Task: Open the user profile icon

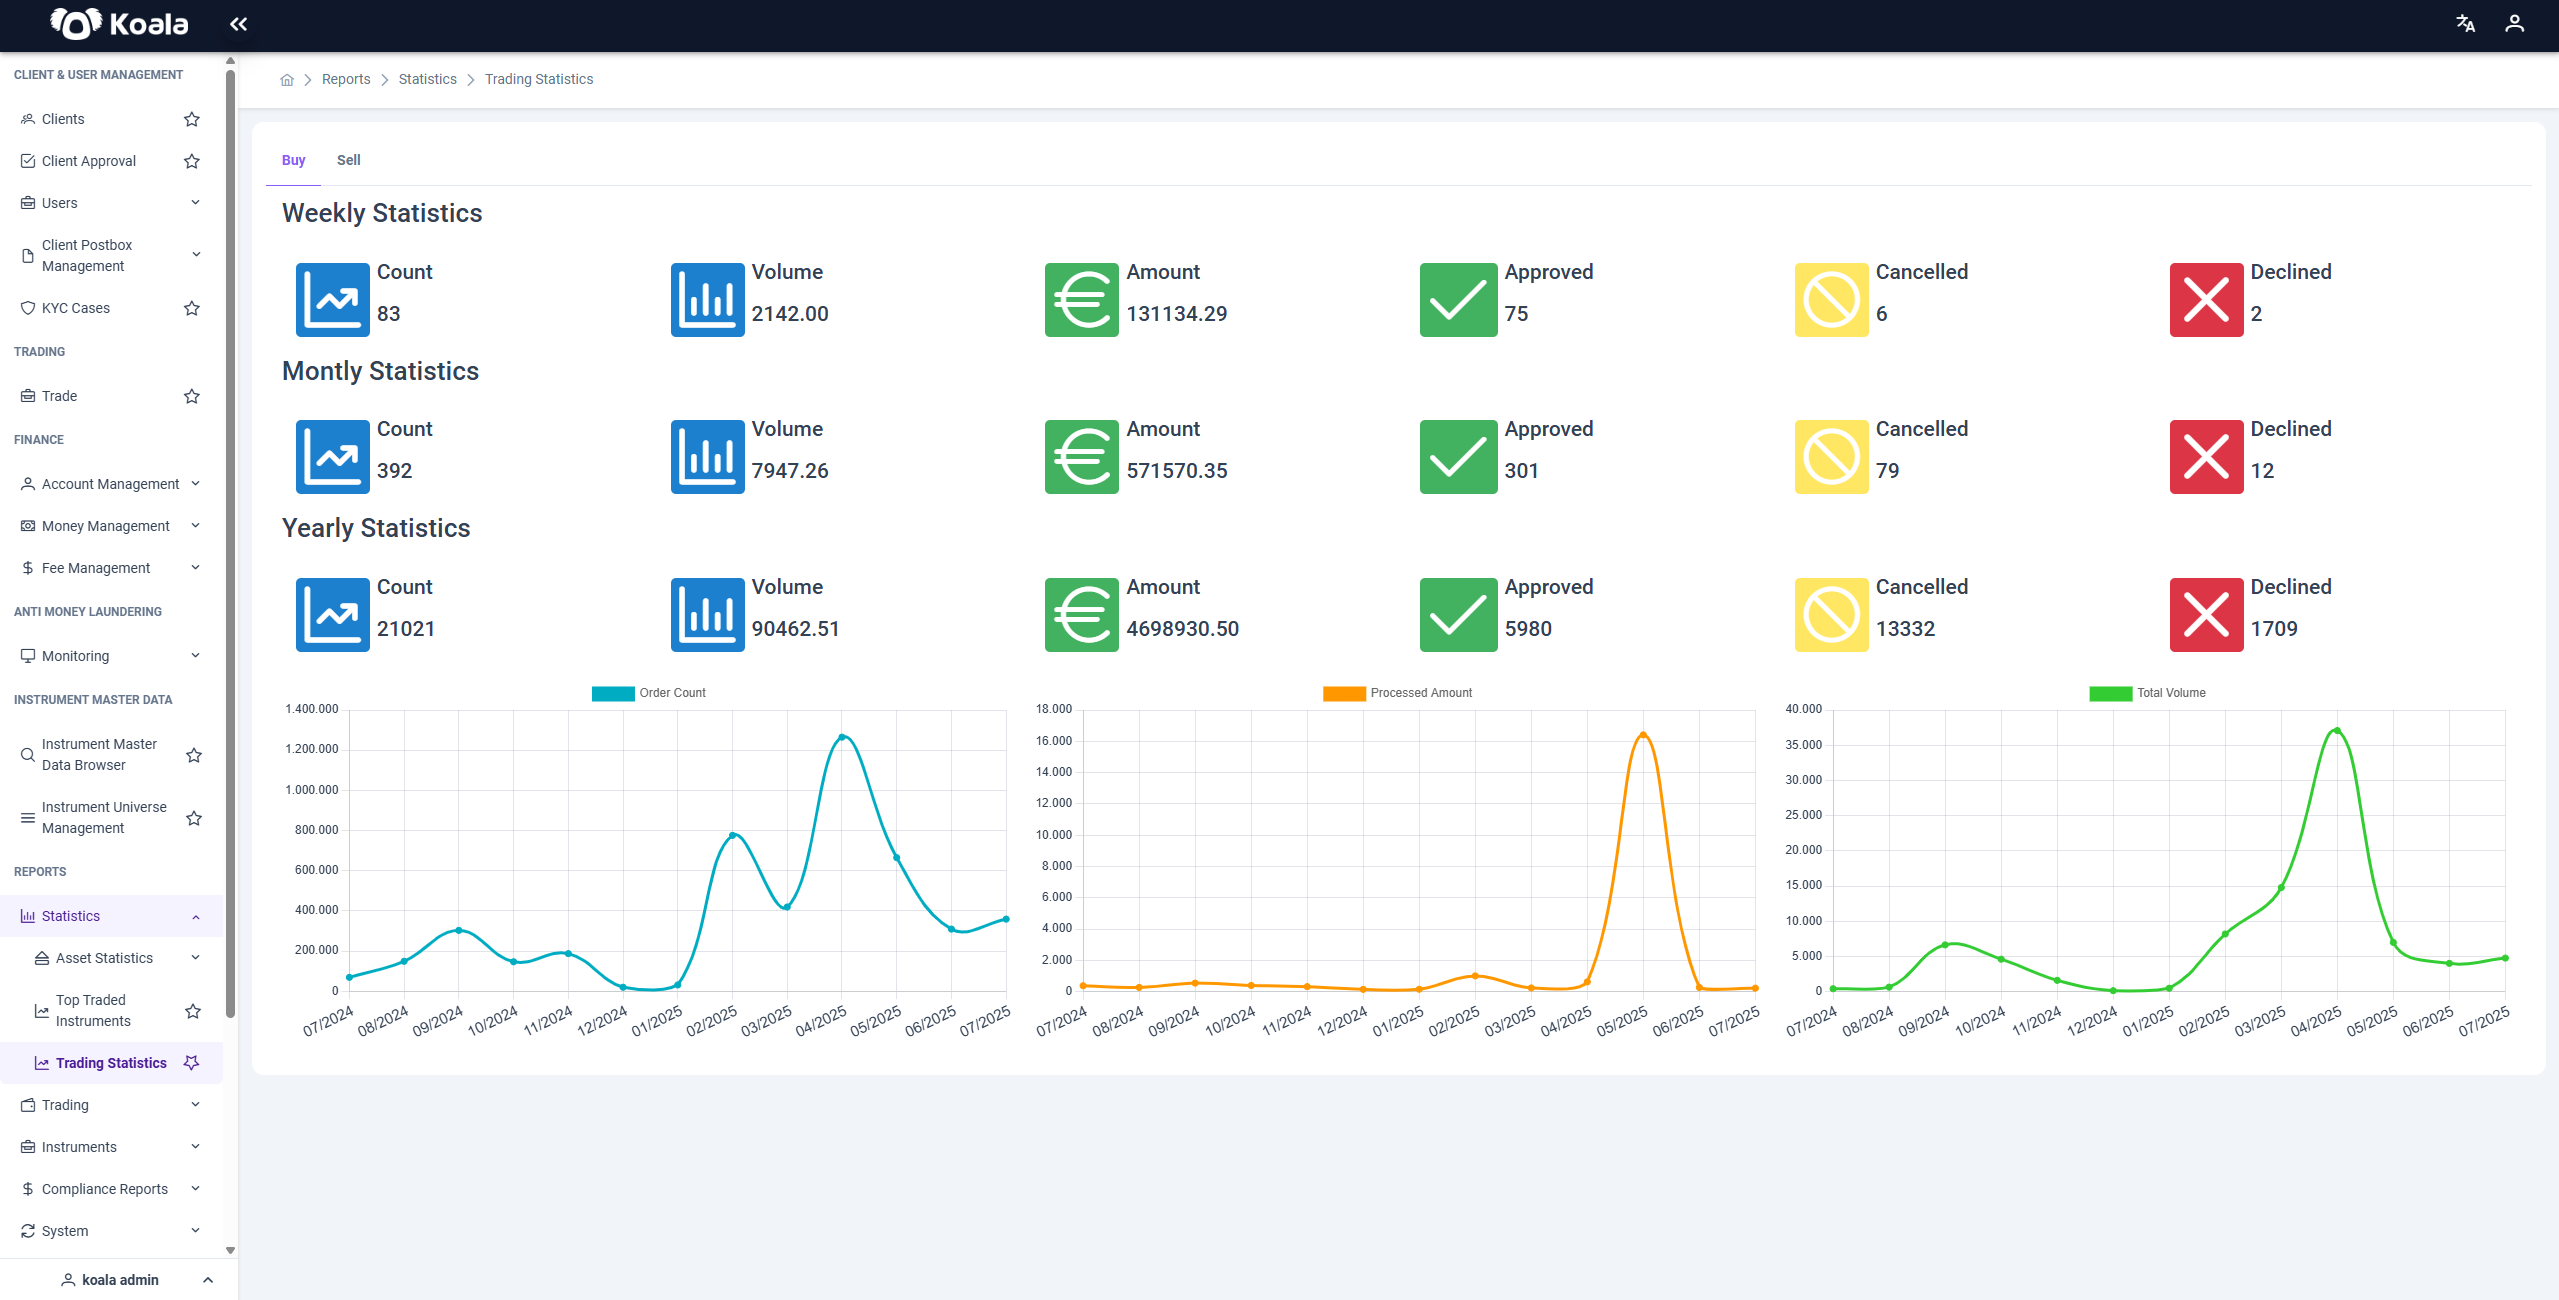Action: pyautogui.click(x=2514, y=23)
